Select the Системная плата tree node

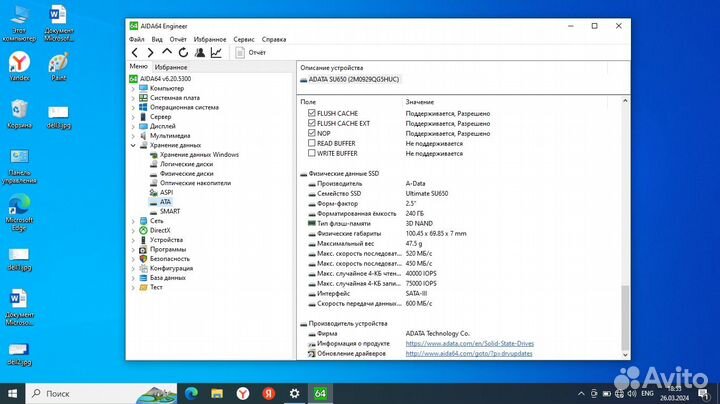[x=174, y=98]
